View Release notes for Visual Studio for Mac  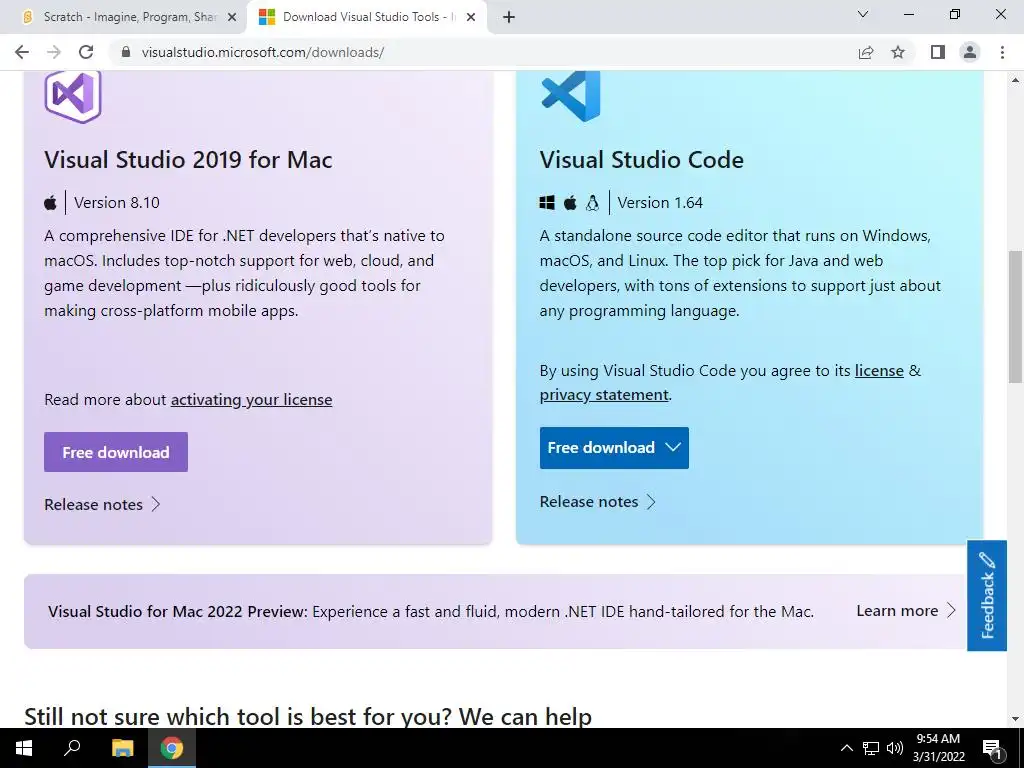pyautogui.click(x=103, y=504)
